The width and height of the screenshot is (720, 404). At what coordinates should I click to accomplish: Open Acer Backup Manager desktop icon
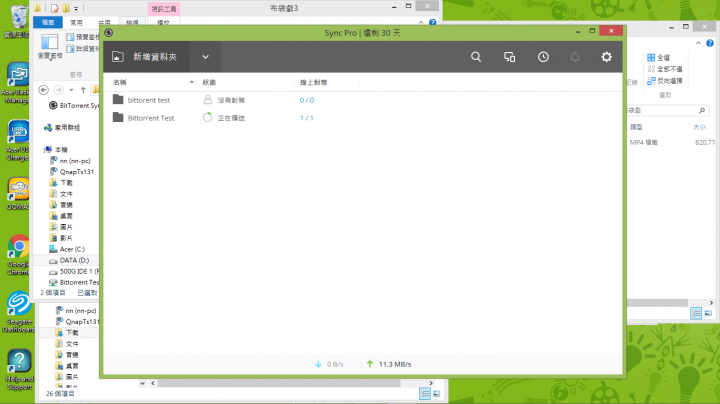coord(17,83)
